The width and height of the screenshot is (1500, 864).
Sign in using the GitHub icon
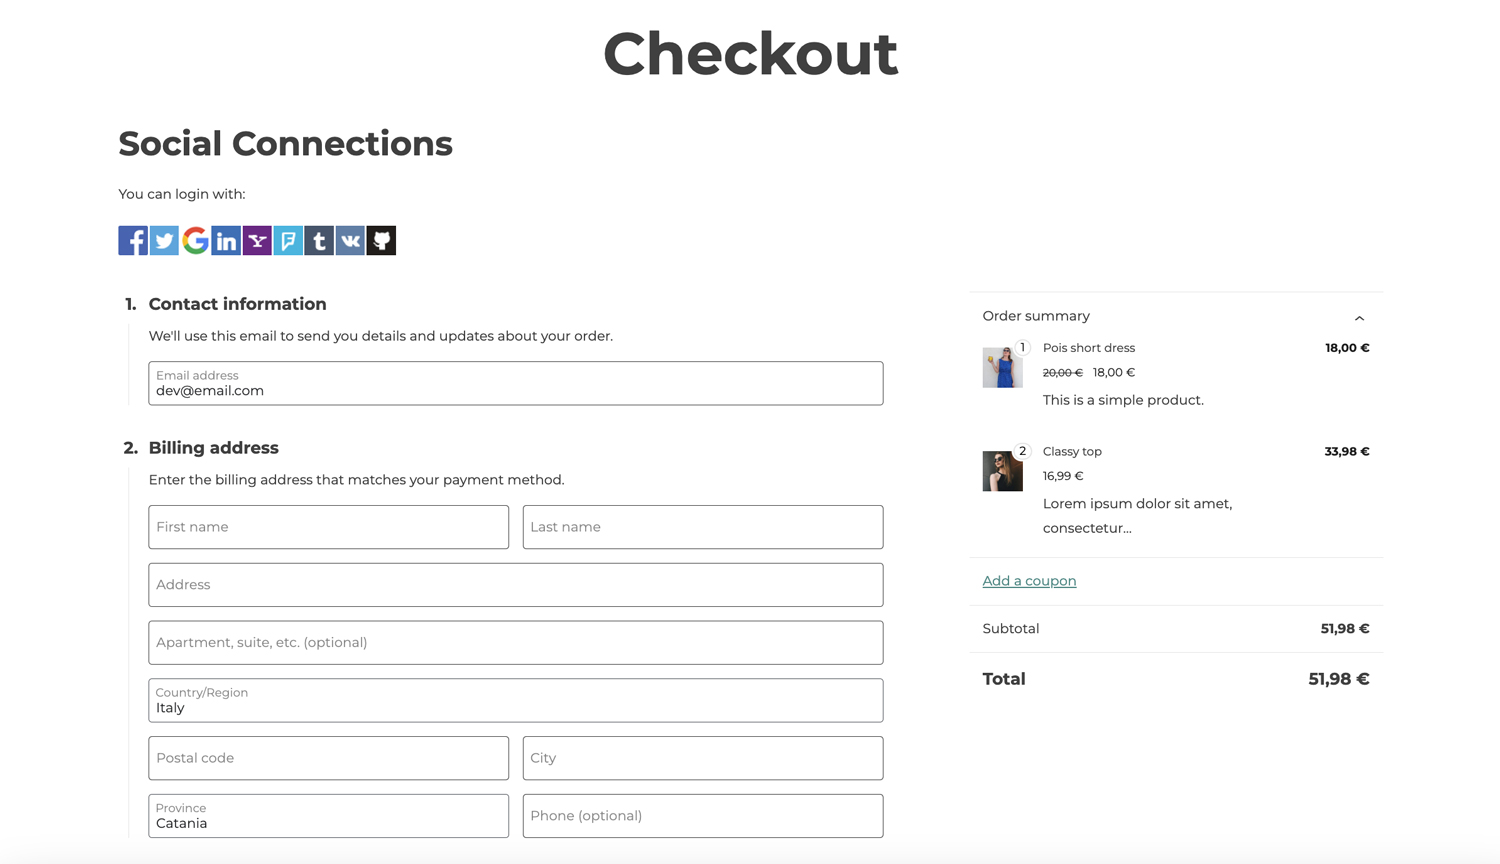click(381, 240)
